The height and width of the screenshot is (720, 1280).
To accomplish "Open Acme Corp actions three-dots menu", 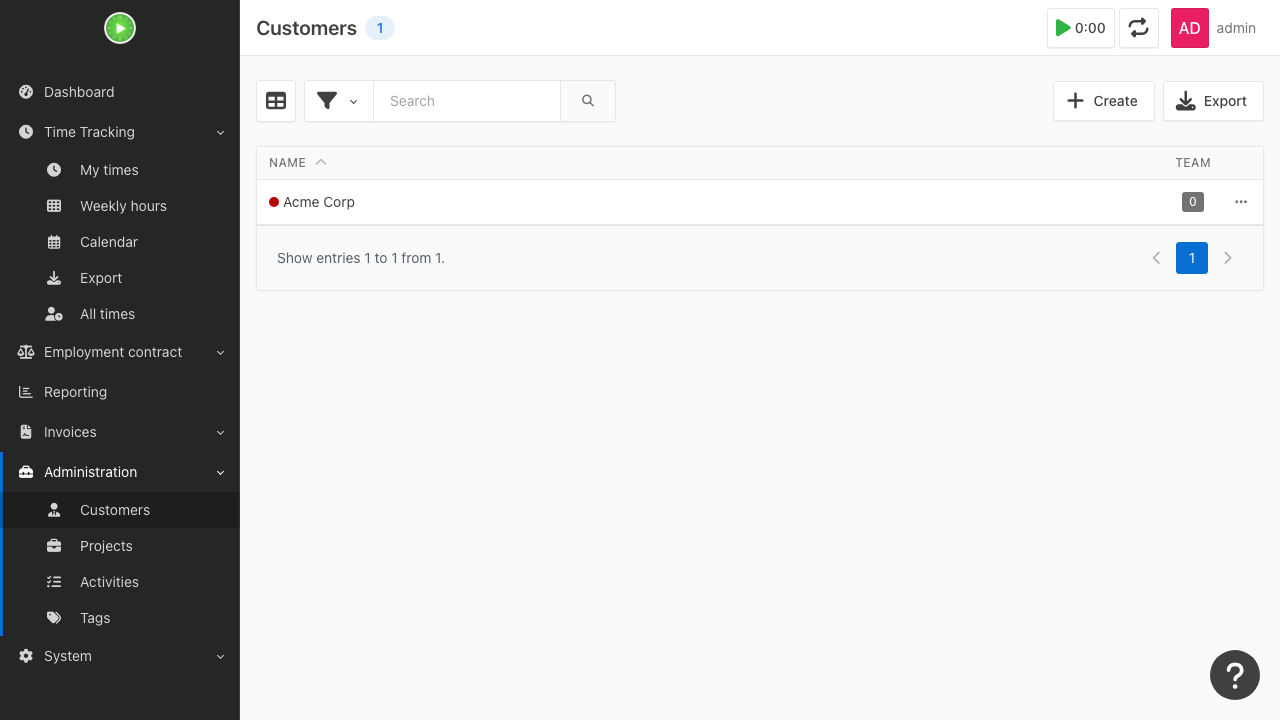I will [x=1241, y=202].
